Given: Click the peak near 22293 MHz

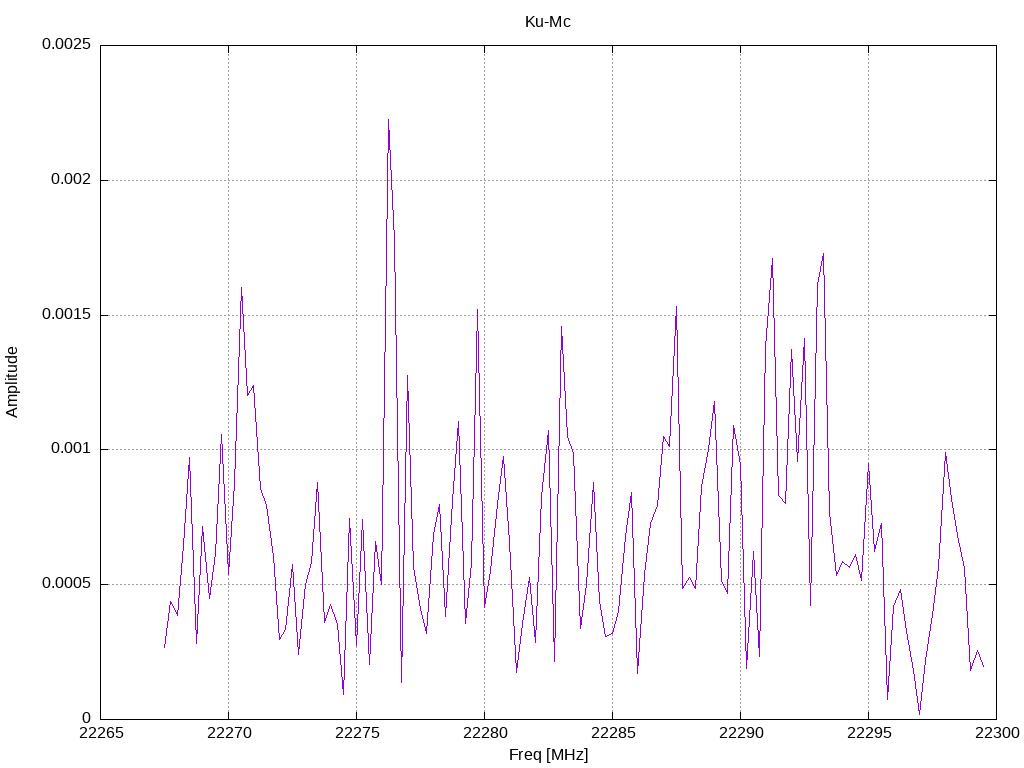Looking at the screenshot, I should click(824, 254).
